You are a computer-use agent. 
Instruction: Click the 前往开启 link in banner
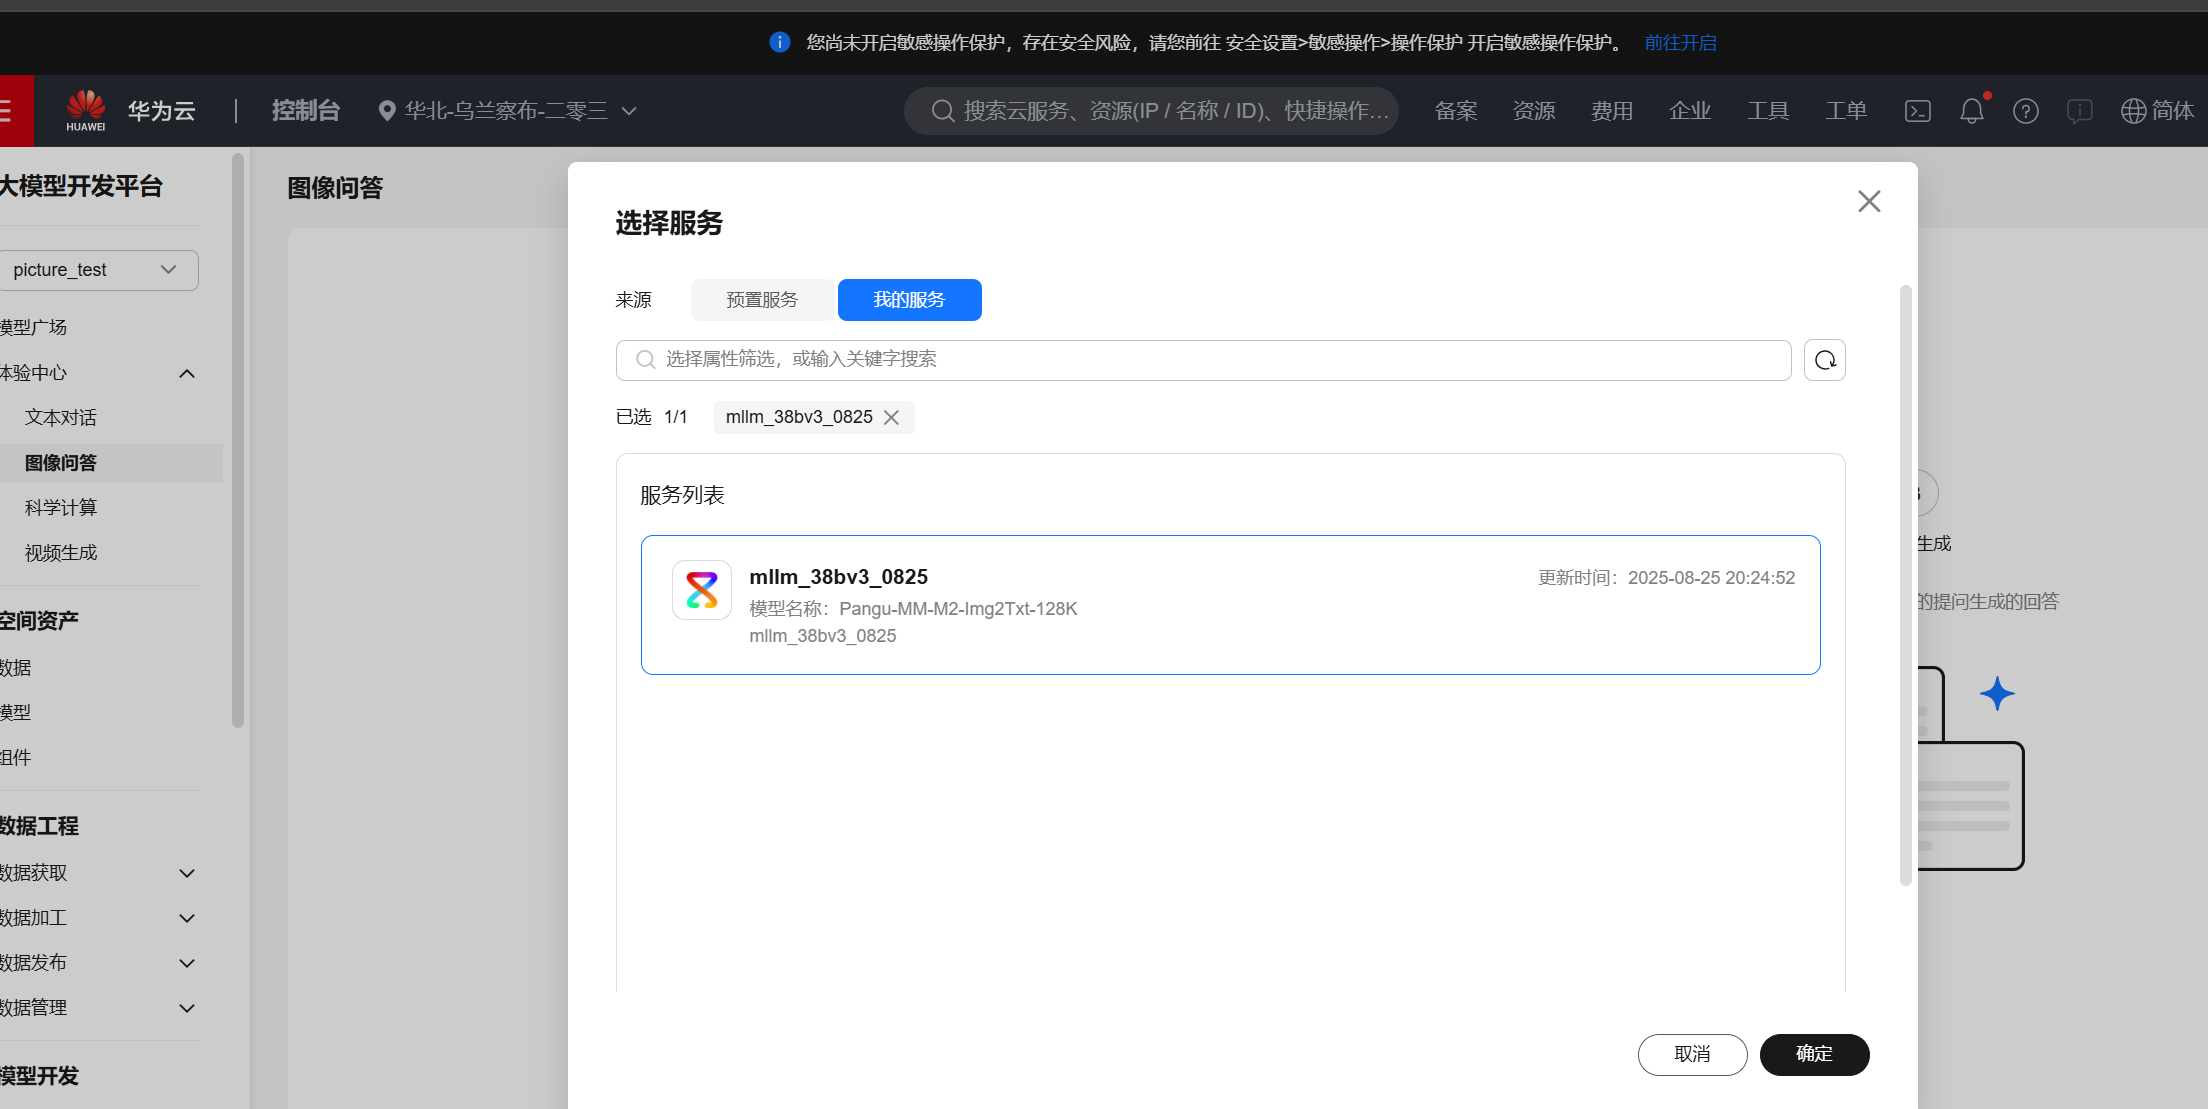point(1680,42)
